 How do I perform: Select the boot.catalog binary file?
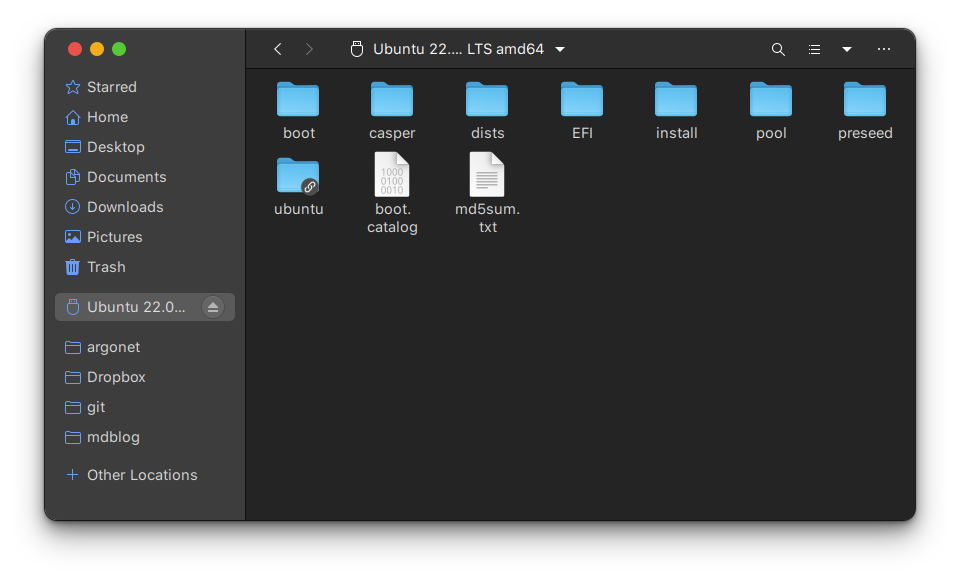[392, 193]
